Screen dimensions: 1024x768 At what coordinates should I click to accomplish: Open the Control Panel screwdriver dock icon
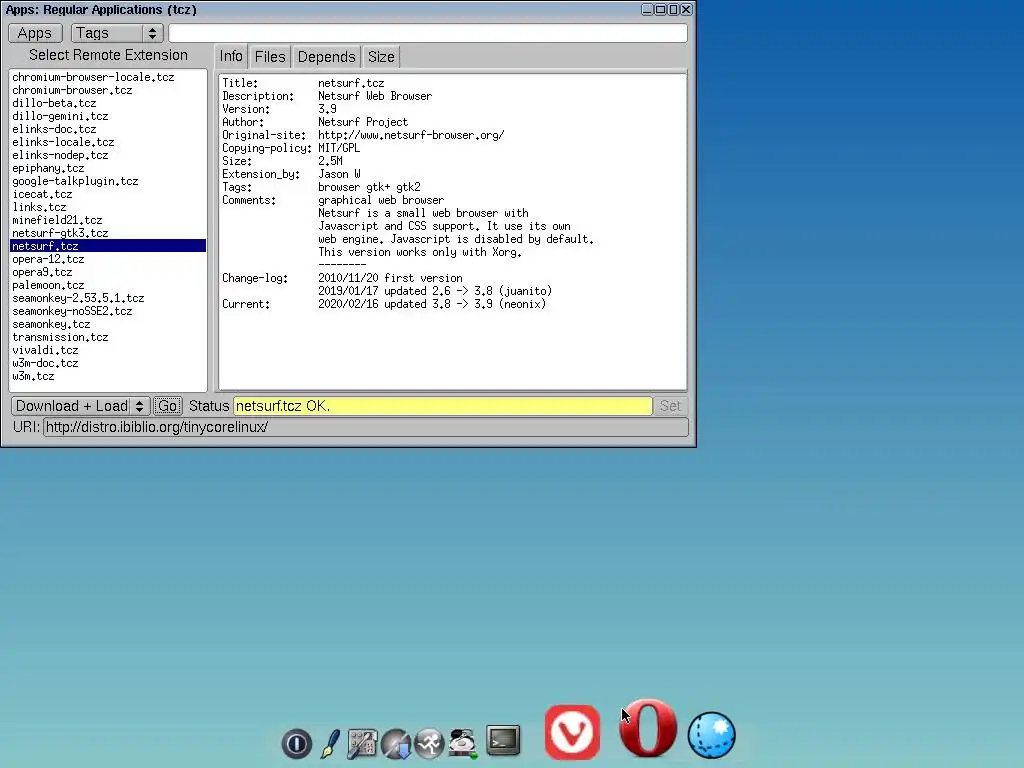[x=362, y=744]
